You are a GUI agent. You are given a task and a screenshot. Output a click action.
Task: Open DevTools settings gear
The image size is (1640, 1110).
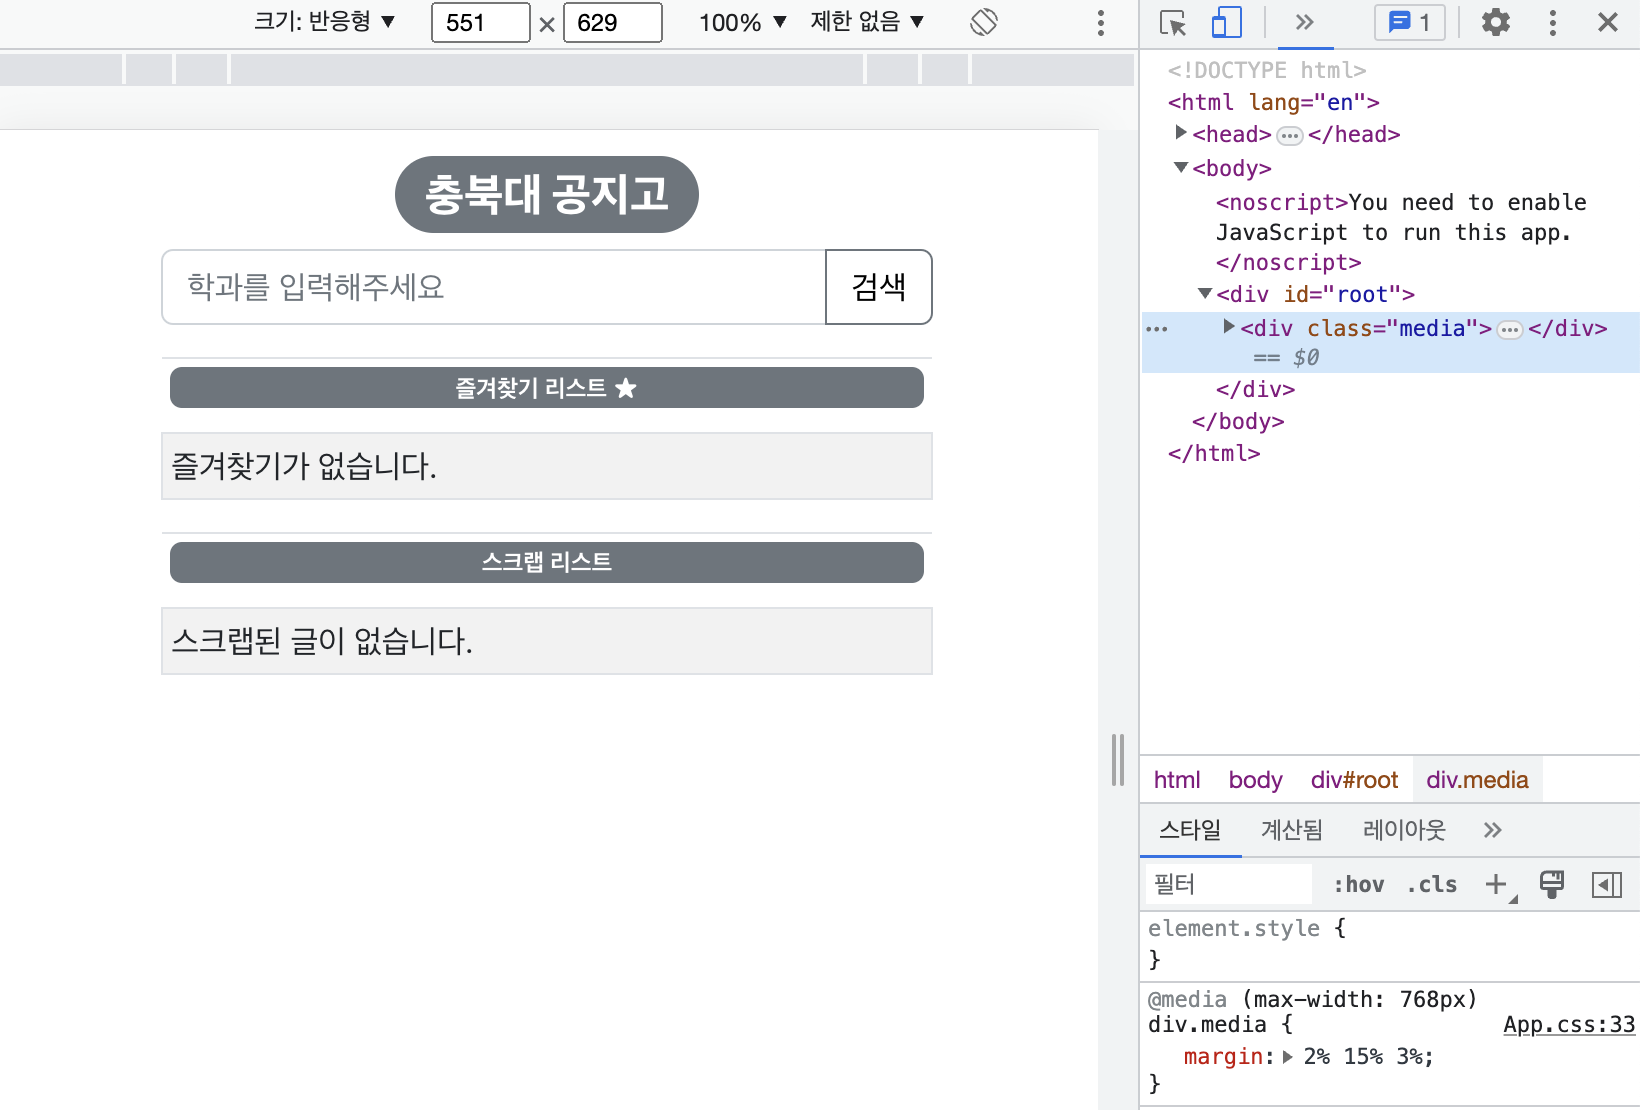tap(1495, 22)
